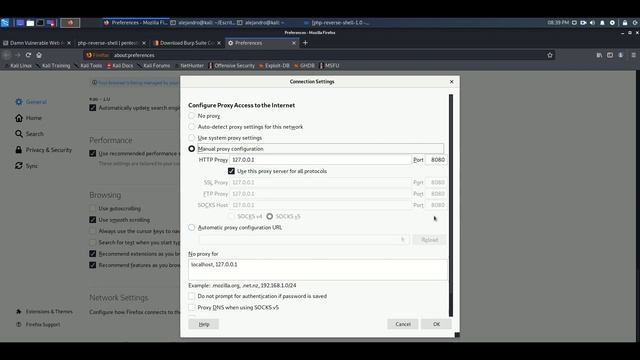This screenshot has height=360, width=640.
Task: Bookmark this page with the star icon
Action: 550,55
